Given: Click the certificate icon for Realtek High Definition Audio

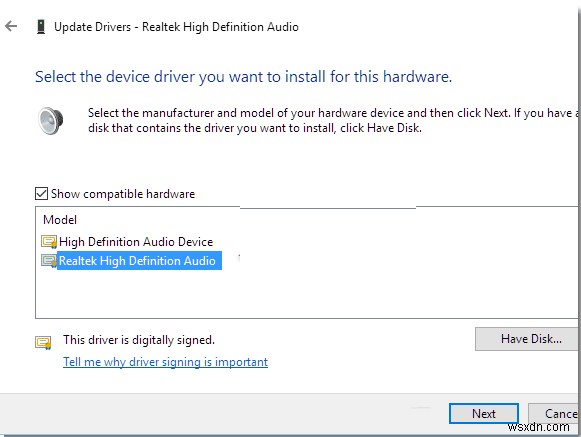Looking at the screenshot, I should click(49, 261).
